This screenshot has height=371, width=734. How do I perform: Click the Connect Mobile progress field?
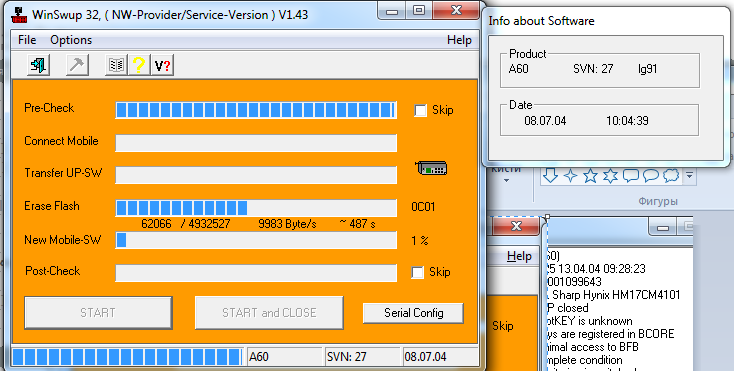point(256,143)
